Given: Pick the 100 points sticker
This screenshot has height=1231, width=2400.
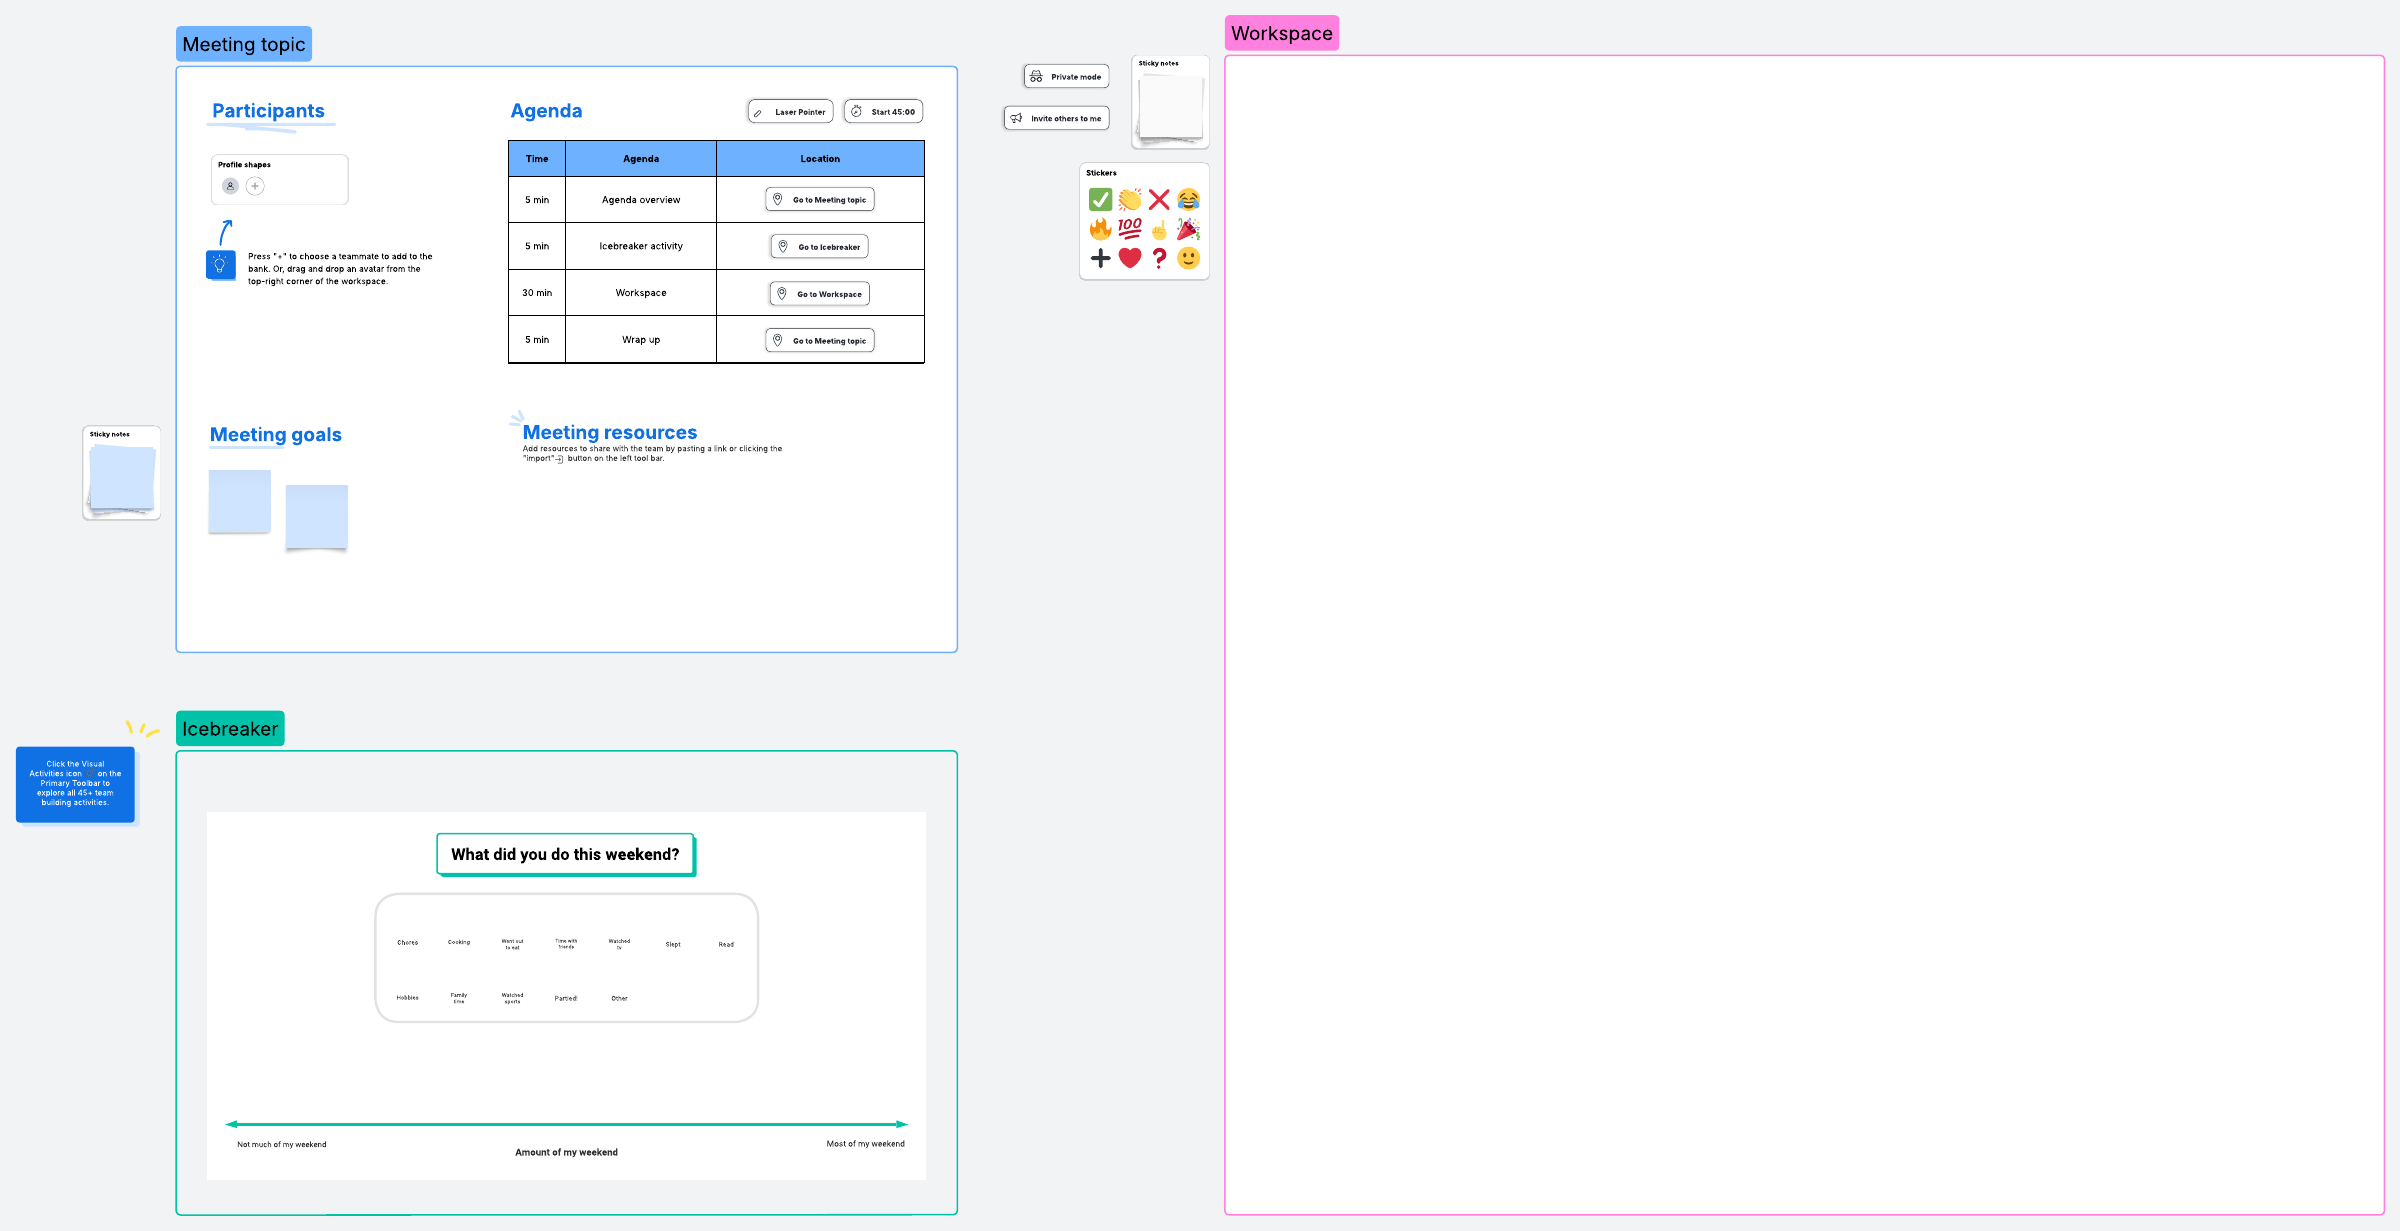Looking at the screenshot, I should click(1130, 229).
